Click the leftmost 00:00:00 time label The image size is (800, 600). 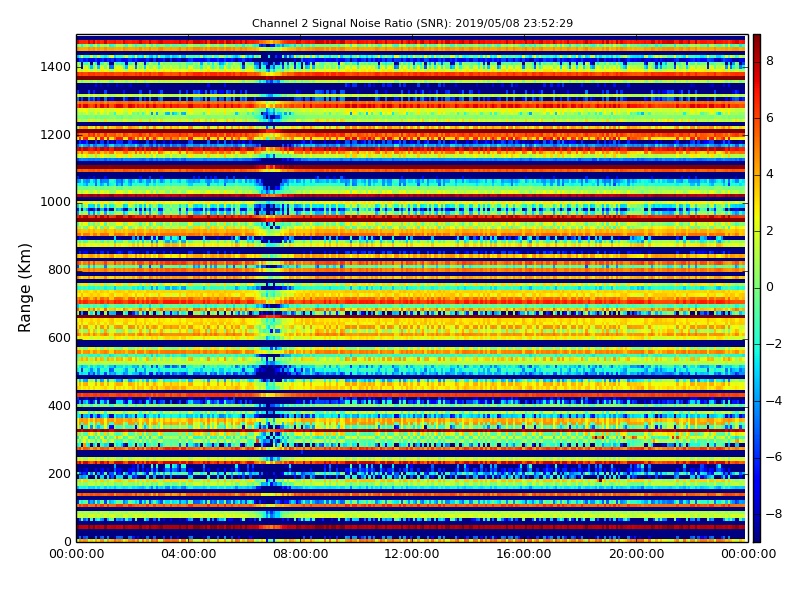click(77, 554)
